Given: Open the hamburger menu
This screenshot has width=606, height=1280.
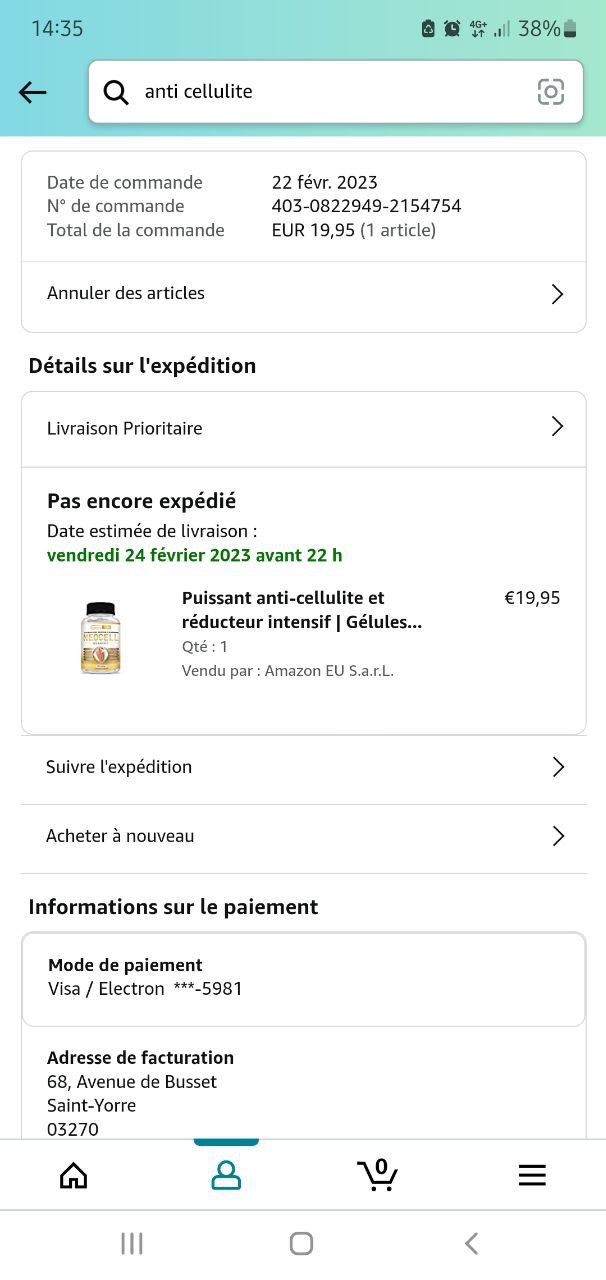Looking at the screenshot, I should 532,1175.
